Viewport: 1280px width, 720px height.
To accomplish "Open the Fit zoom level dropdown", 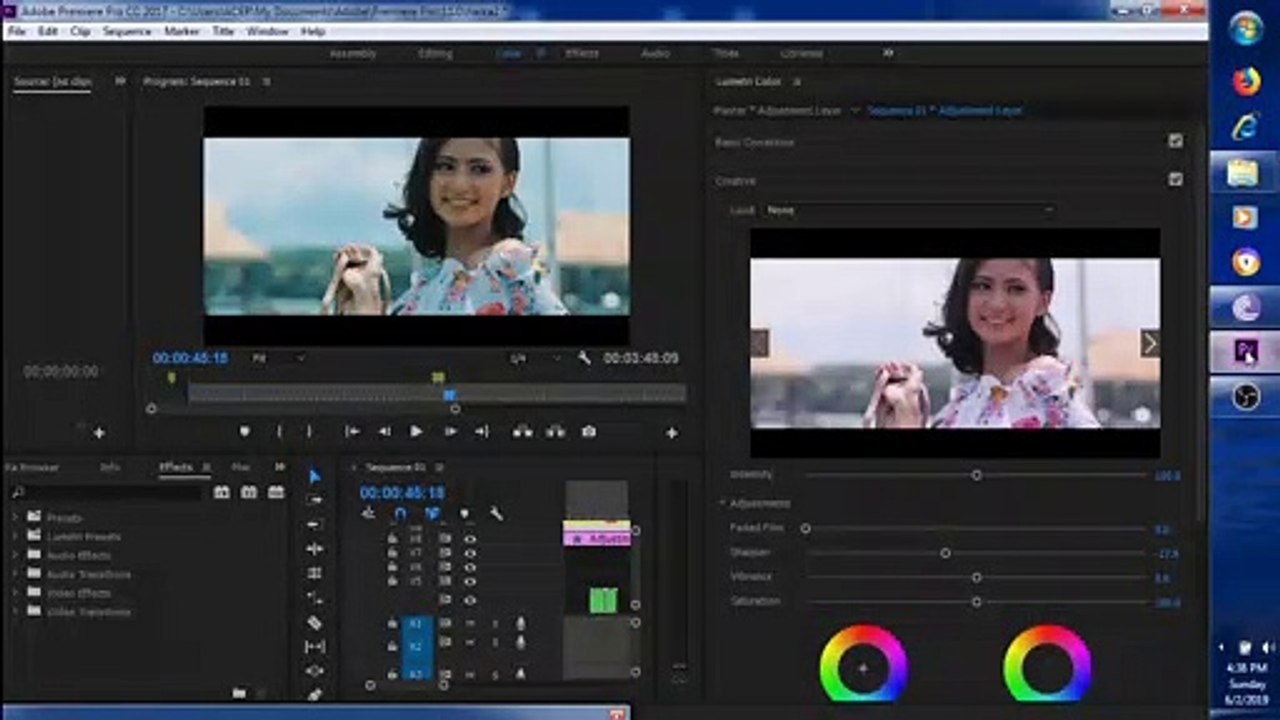I will coord(278,358).
